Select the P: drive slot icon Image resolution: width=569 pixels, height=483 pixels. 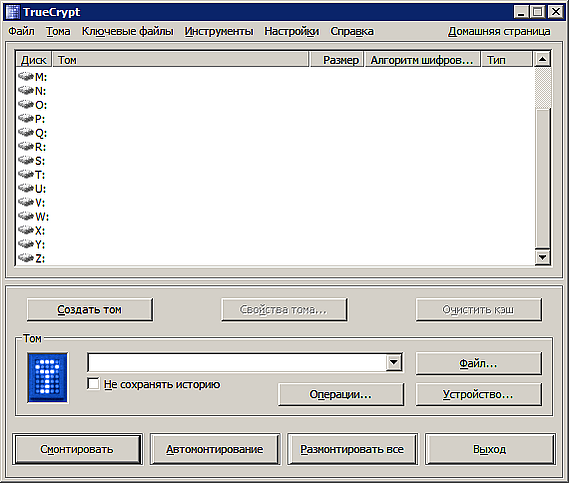pos(26,118)
